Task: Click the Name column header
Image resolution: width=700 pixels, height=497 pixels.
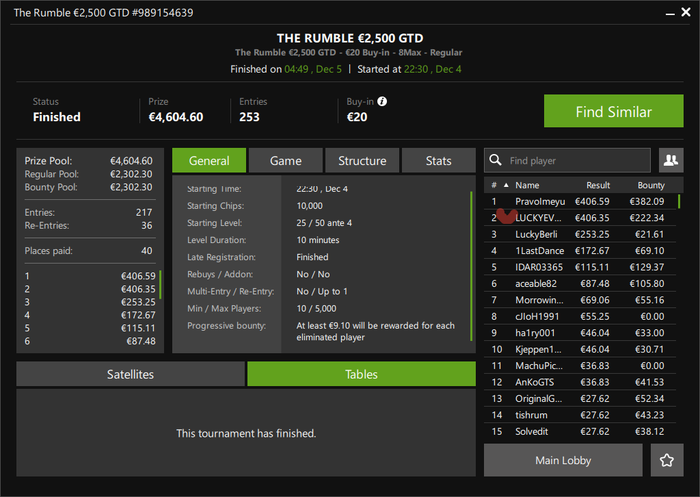Action: pos(527,185)
